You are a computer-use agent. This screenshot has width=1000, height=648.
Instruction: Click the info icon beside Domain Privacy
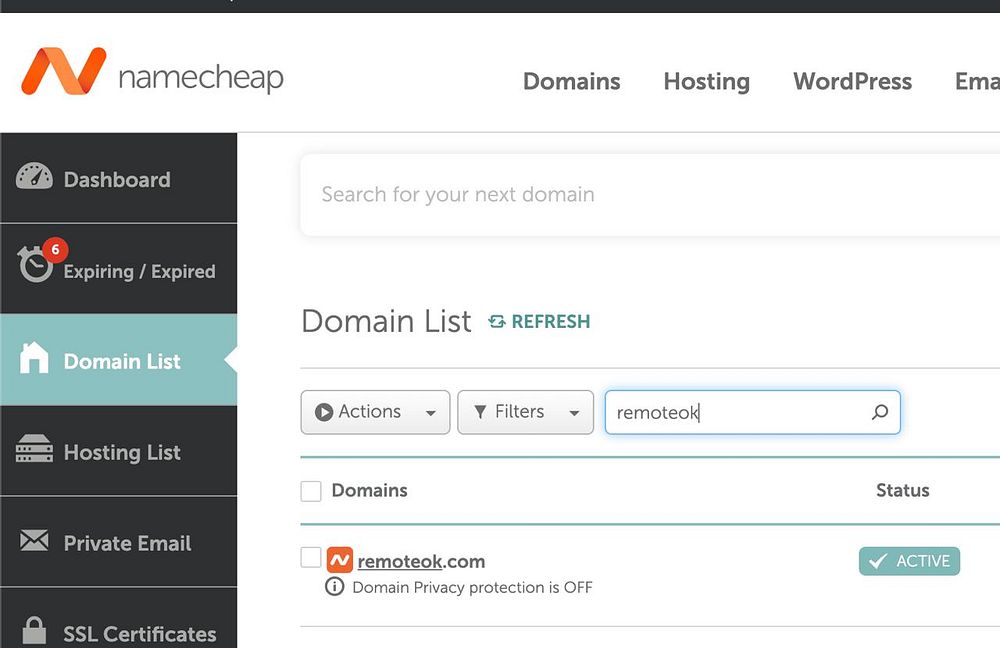tap(334, 586)
